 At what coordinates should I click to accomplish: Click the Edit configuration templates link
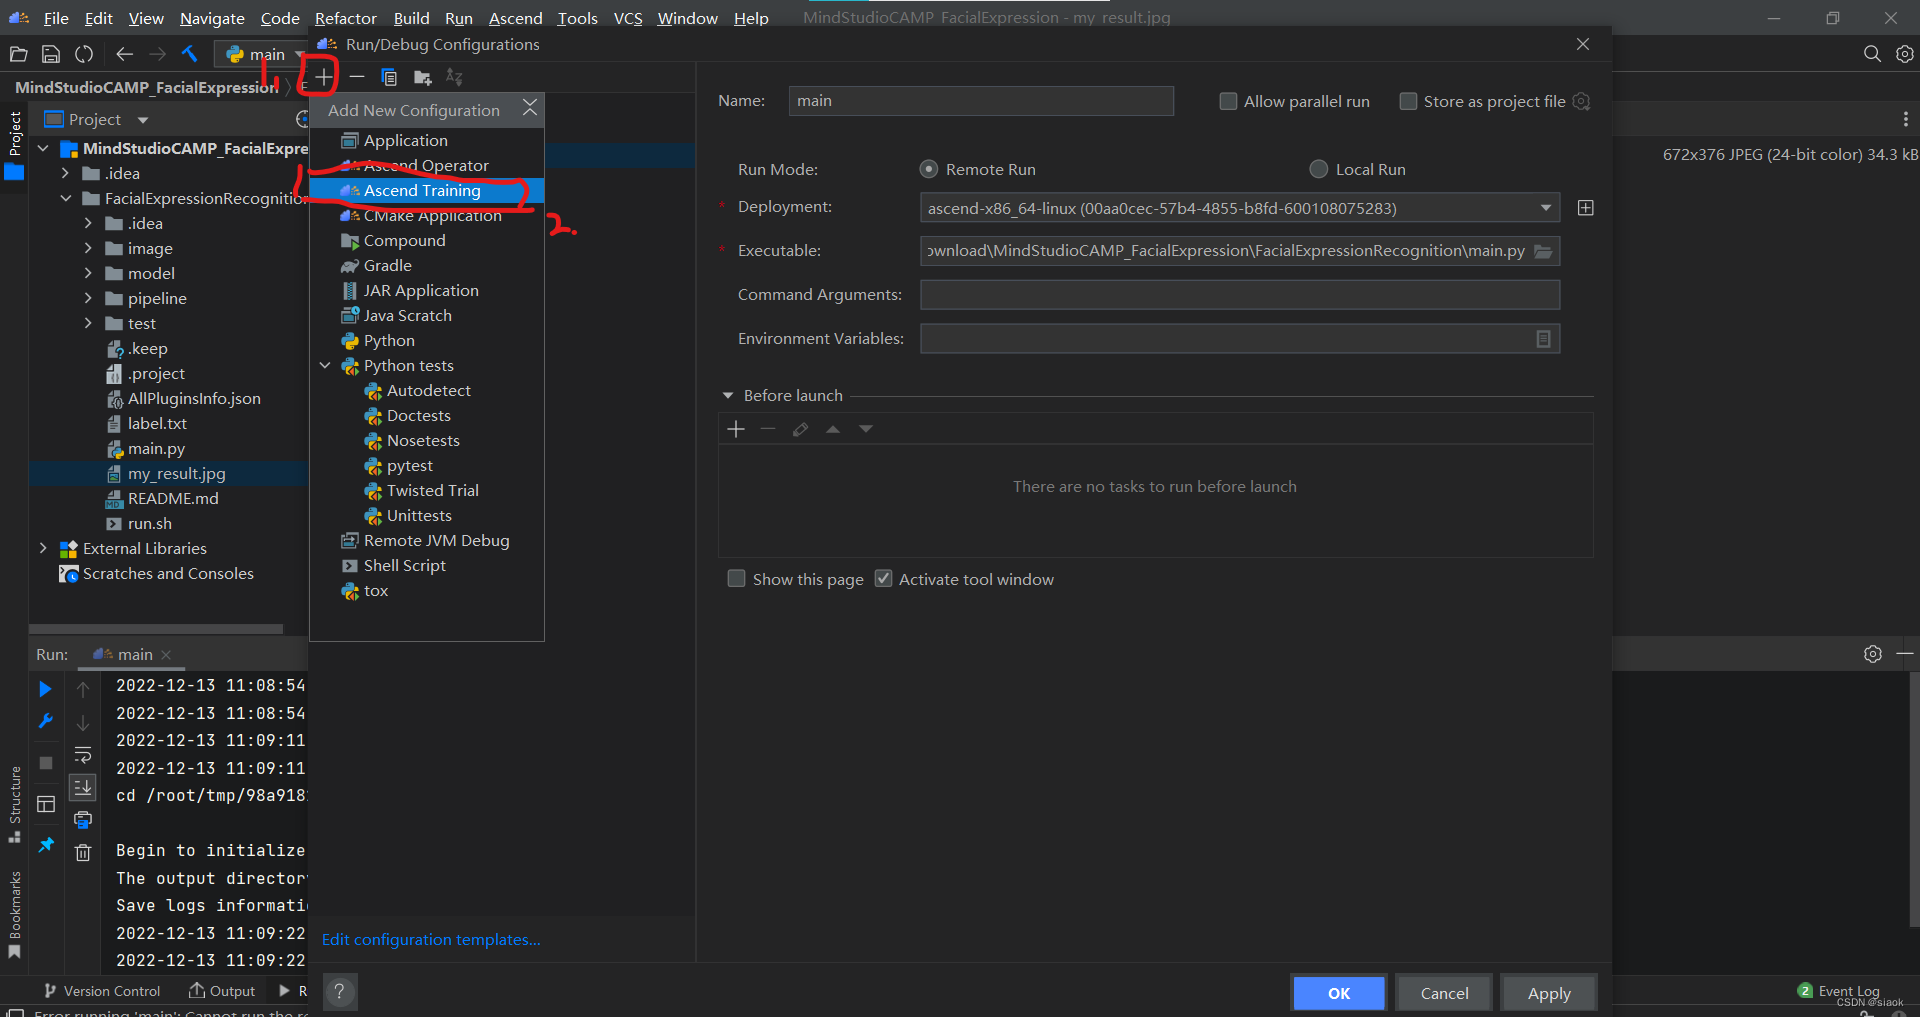click(430, 939)
